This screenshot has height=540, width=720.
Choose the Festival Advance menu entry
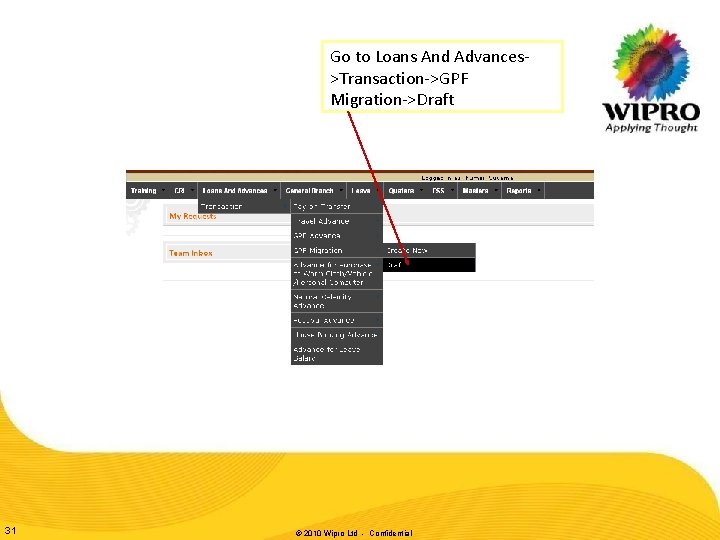pos(337,320)
